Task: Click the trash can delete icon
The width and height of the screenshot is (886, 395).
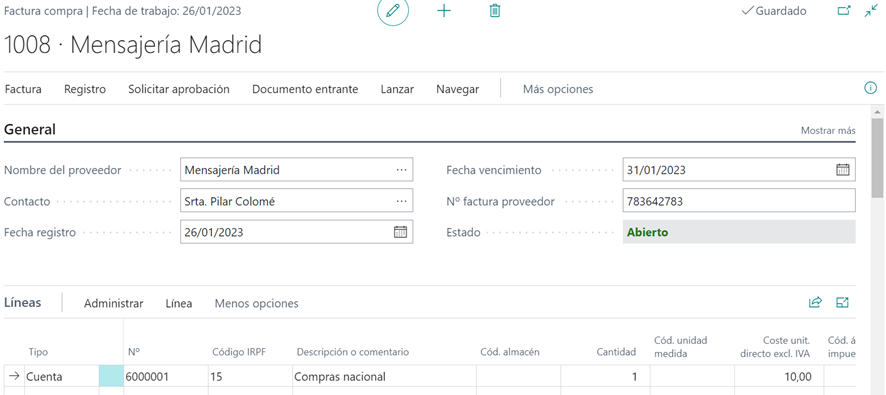Action: (x=494, y=11)
